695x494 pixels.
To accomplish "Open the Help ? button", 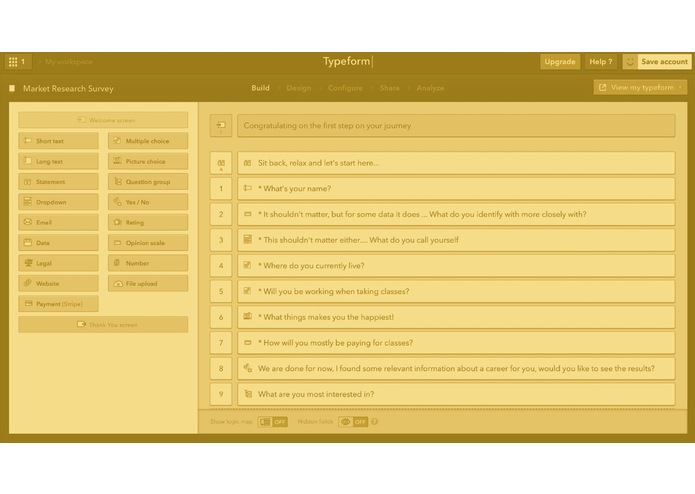I will (x=601, y=62).
